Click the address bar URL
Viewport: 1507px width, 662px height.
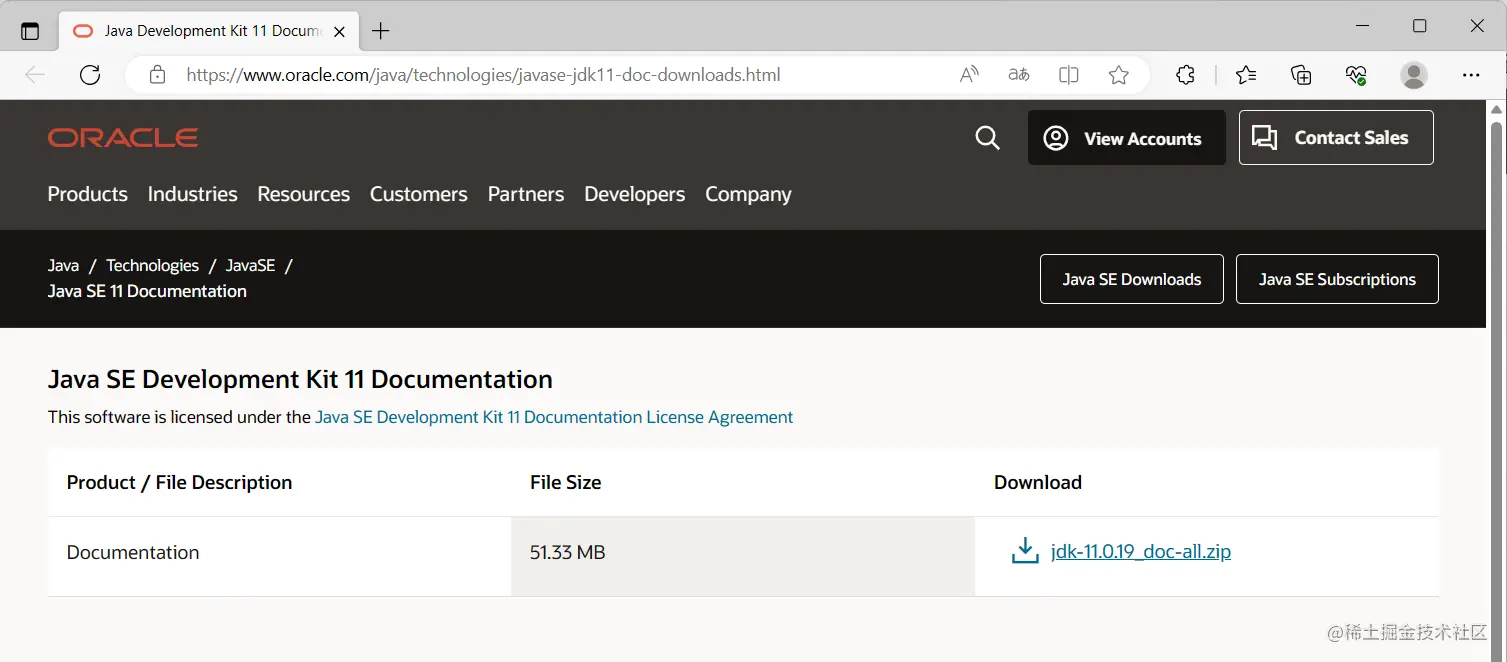pyautogui.click(x=483, y=75)
